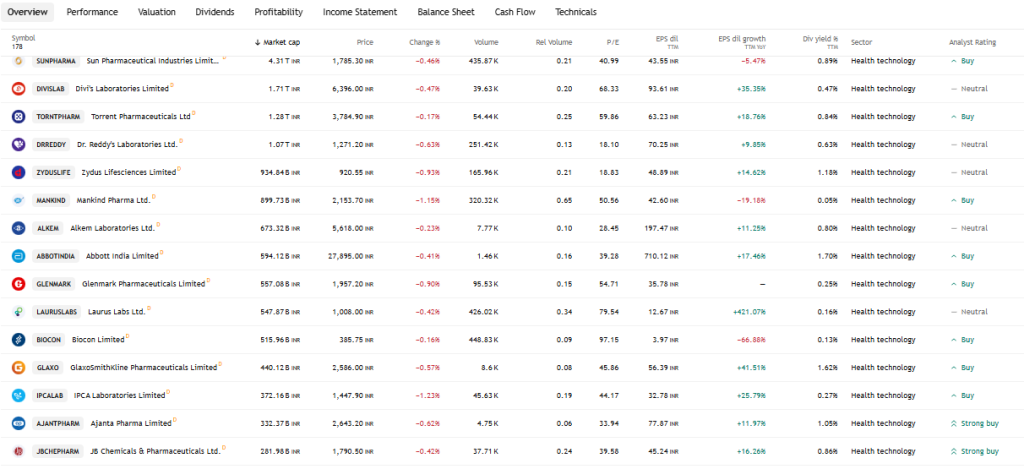
Task: Click the Glenmark Pharmaceuticals logo icon
Action: [x=18, y=284]
